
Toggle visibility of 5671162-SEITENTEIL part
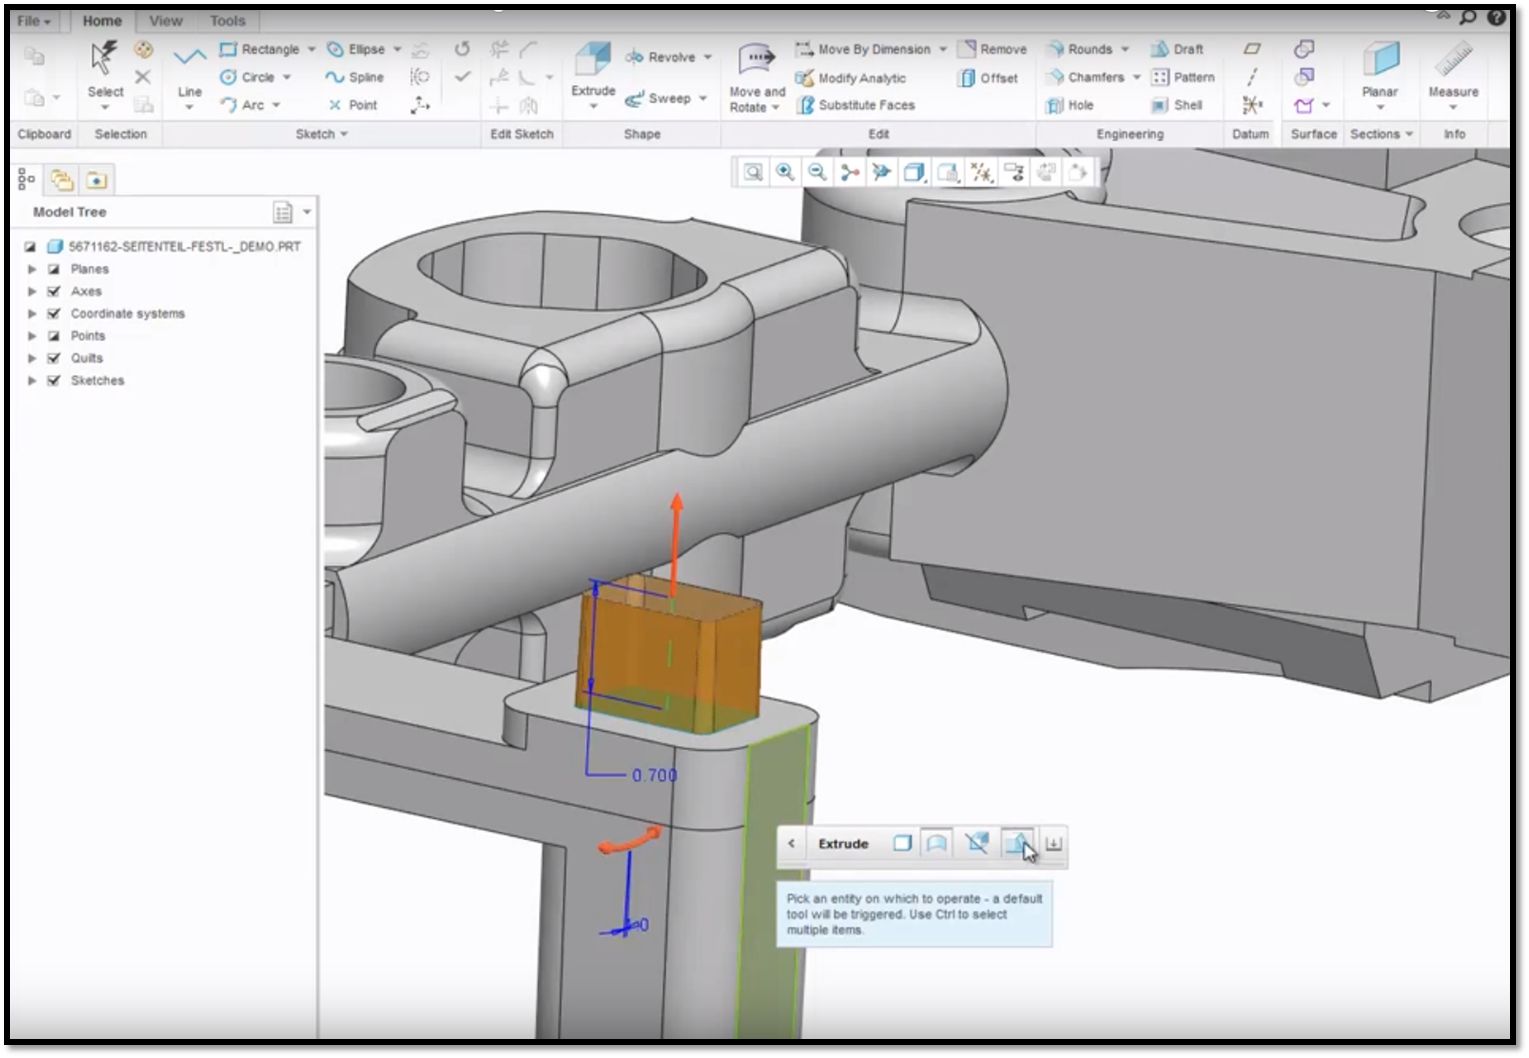point(30,246)
